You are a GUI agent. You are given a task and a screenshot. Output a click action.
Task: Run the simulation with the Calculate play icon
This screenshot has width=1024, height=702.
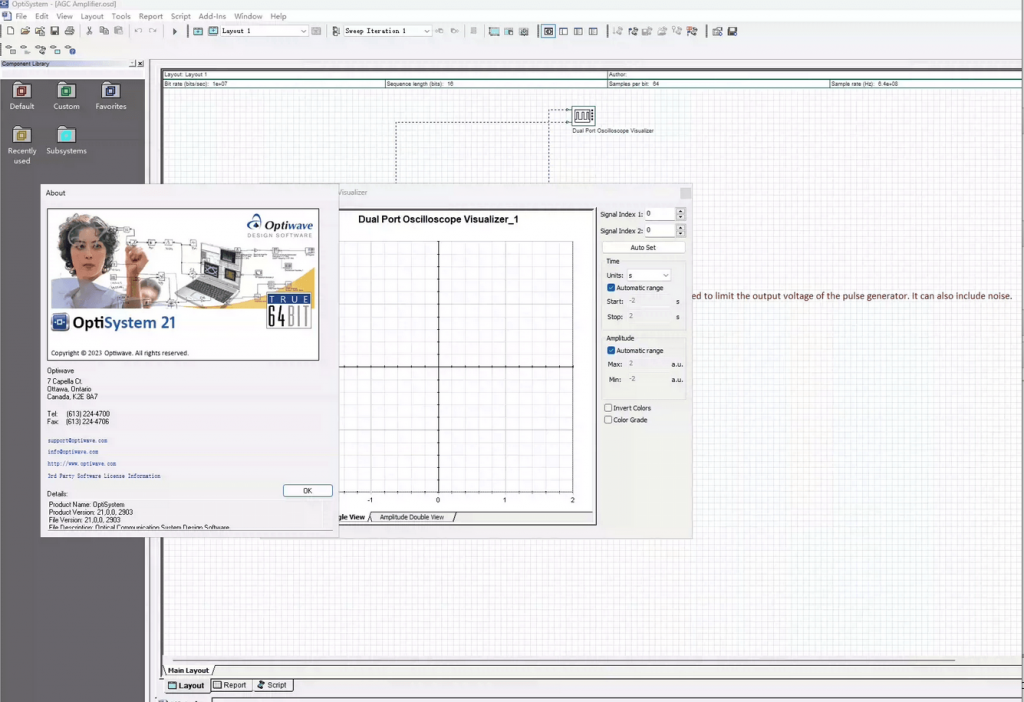pyautogui.click(x=174, y=31)
